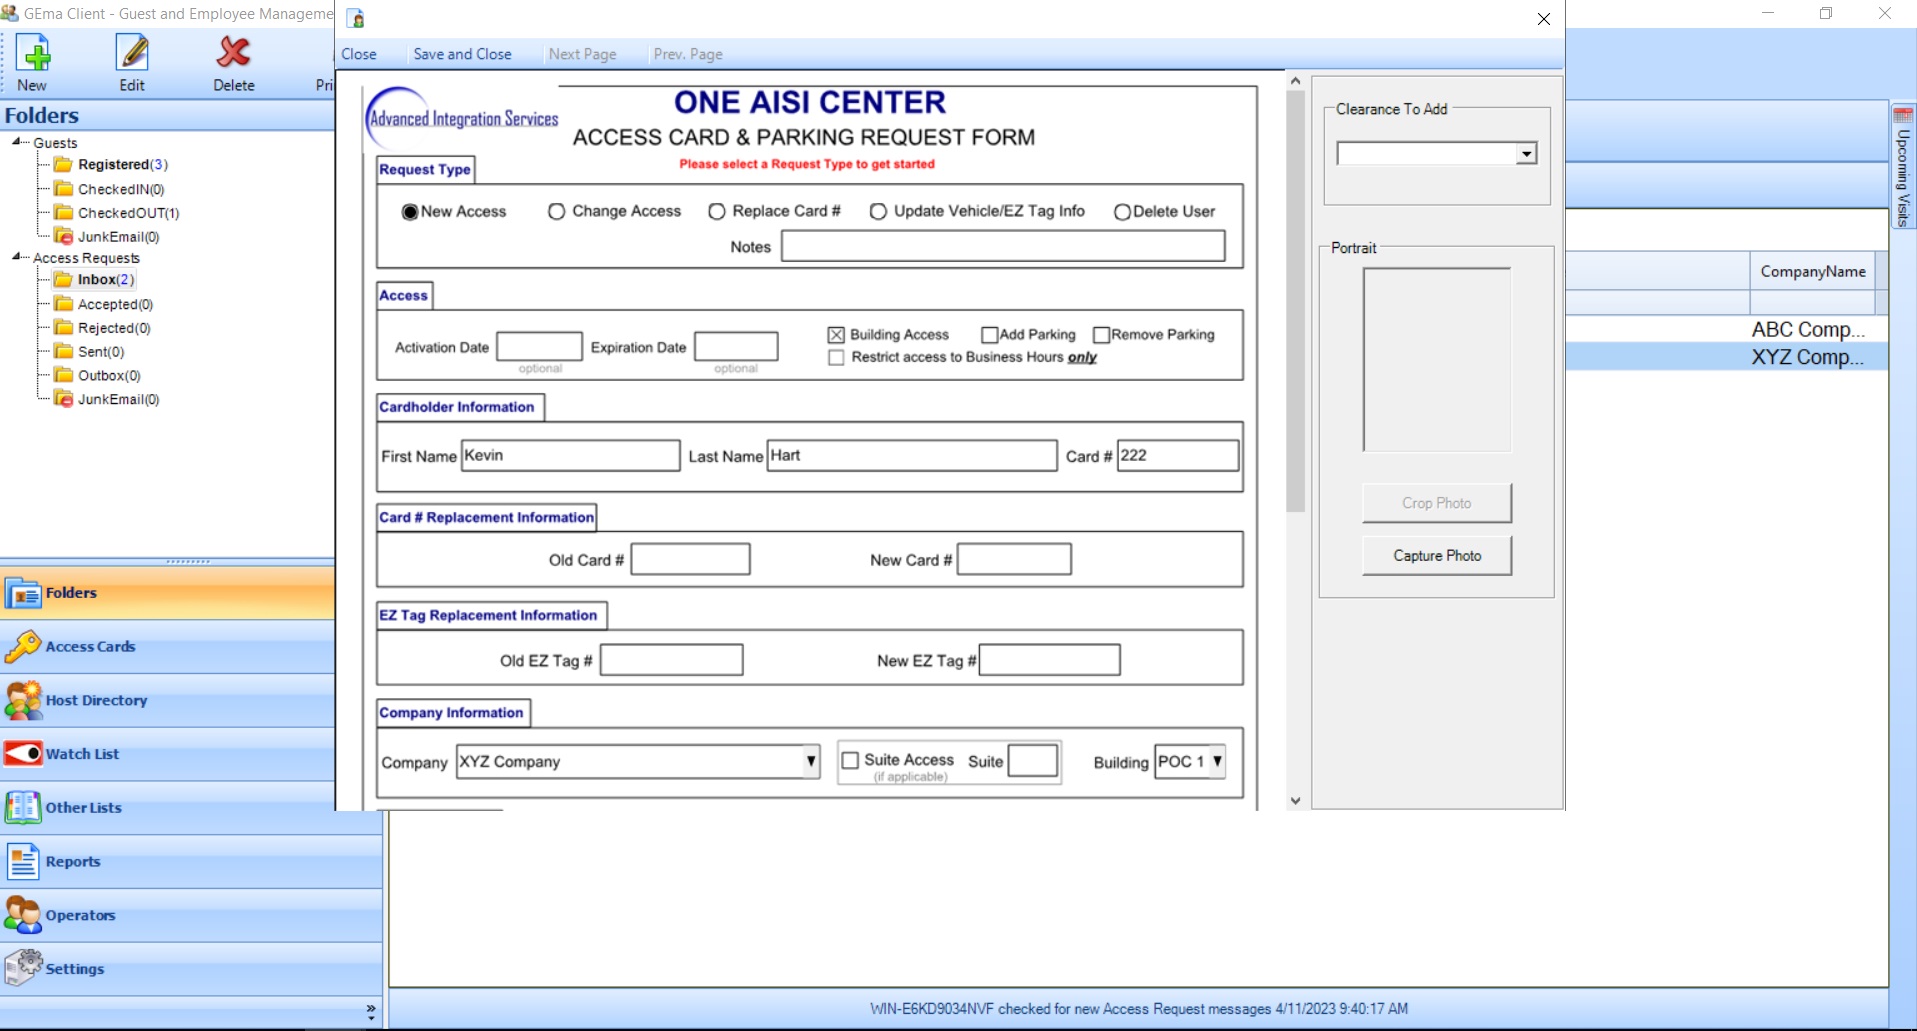
Task: Open the CheckedOUT(1) folder icon
Action: 64,213
